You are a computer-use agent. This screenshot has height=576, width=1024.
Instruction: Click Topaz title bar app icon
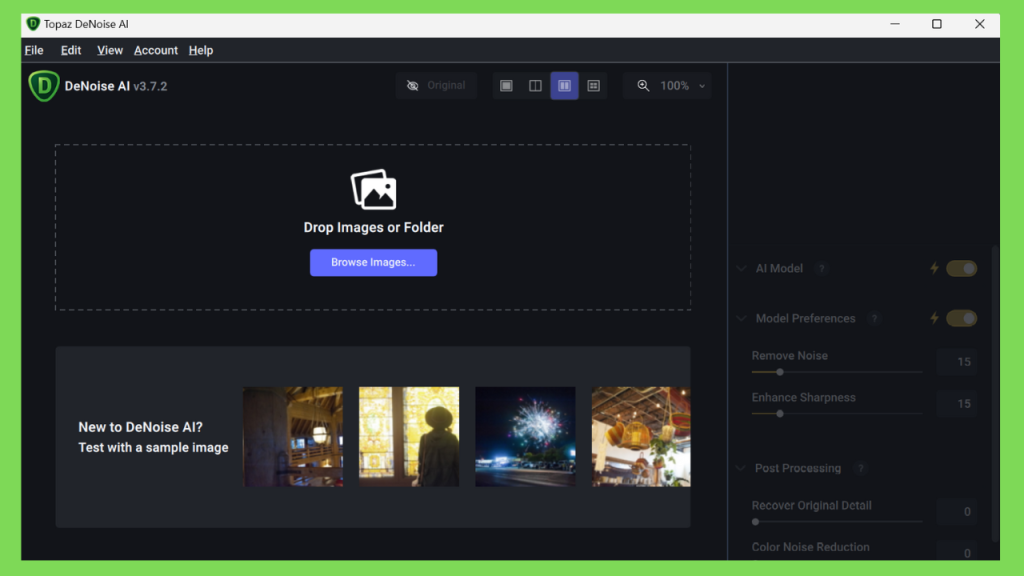click(33, 24)
